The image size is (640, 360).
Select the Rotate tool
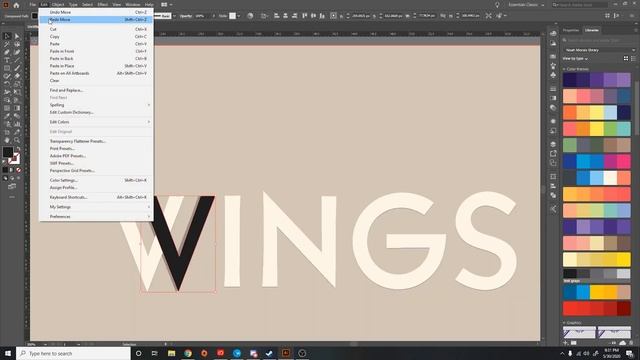7,84
